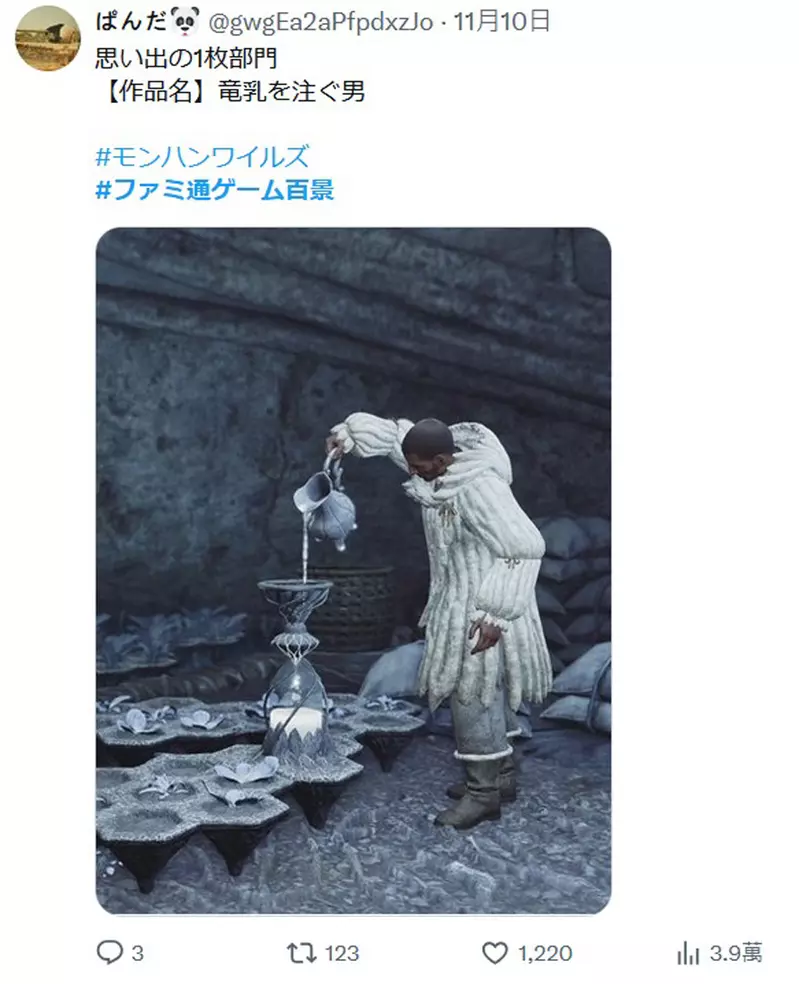799x984 pixels.
Task: Open the 11月10日 post timestamp
Action: [x=502, y=22]
